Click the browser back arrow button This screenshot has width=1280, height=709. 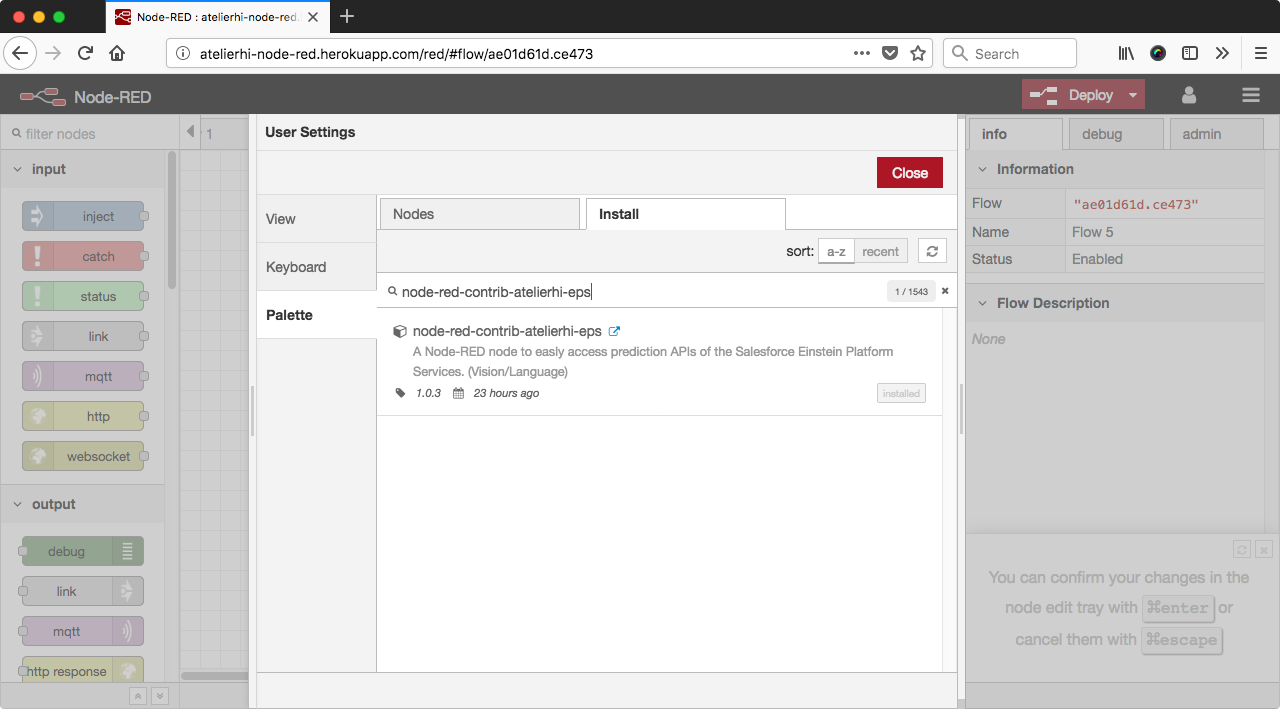click(20, 53)
